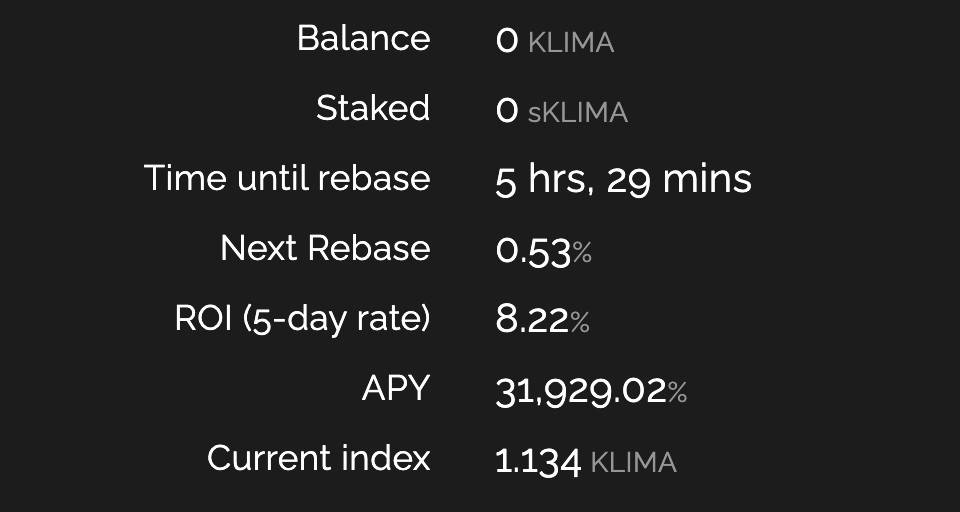Click the KLIMA unit beside Balance

click(x=571, y=43)
